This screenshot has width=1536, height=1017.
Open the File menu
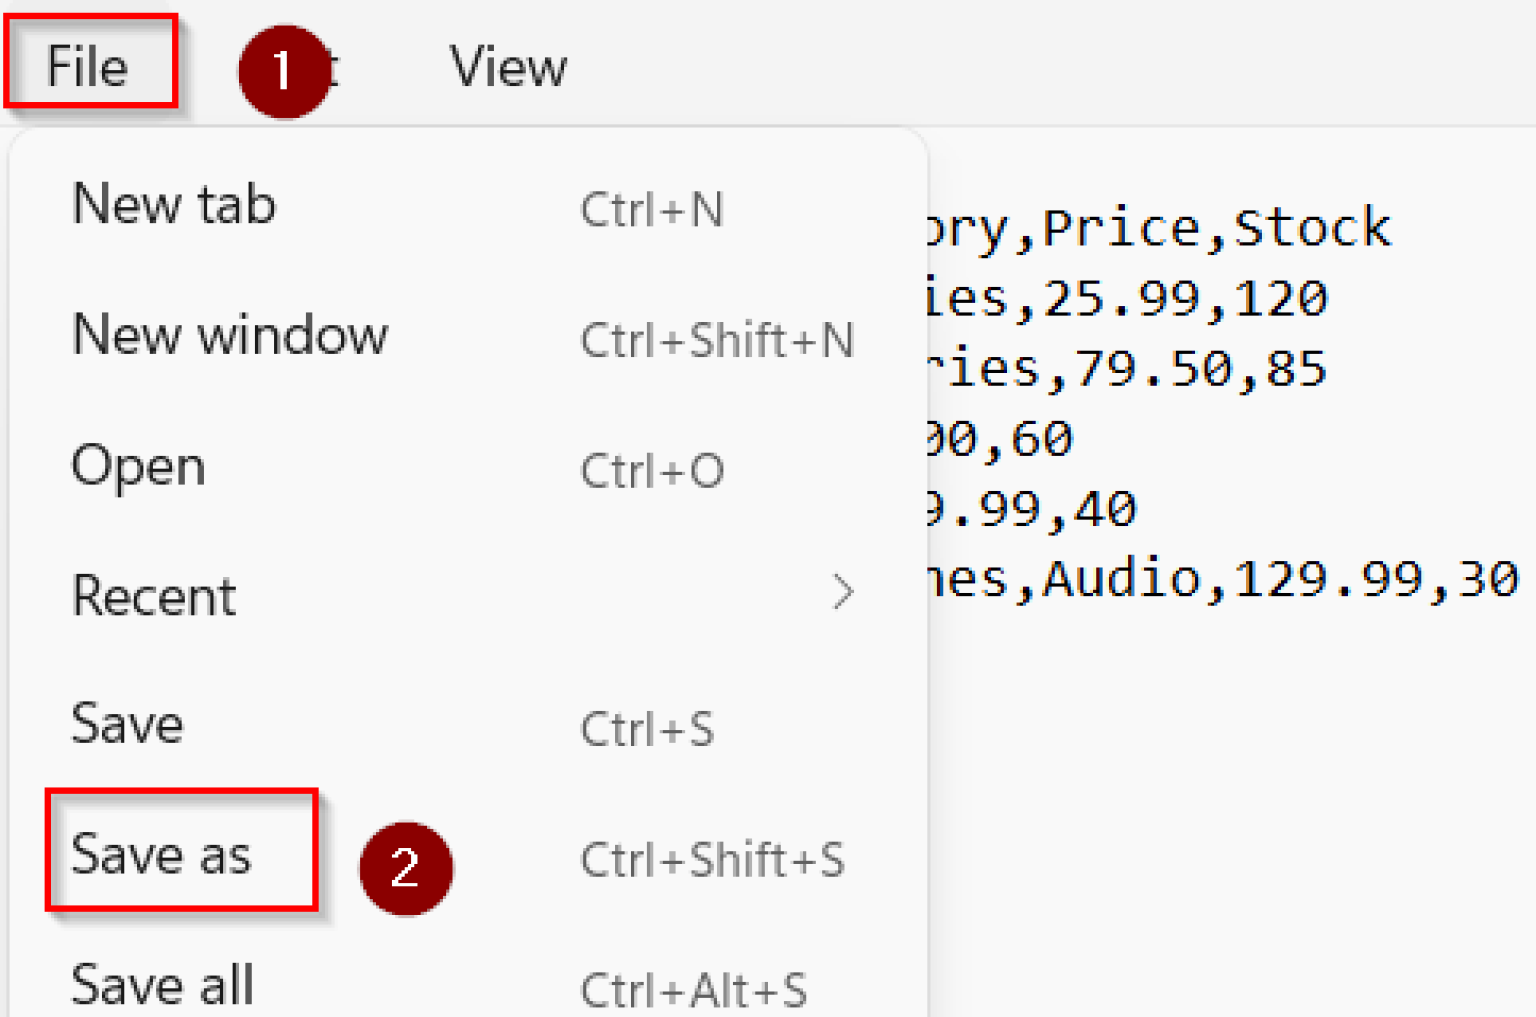point(88,66)
